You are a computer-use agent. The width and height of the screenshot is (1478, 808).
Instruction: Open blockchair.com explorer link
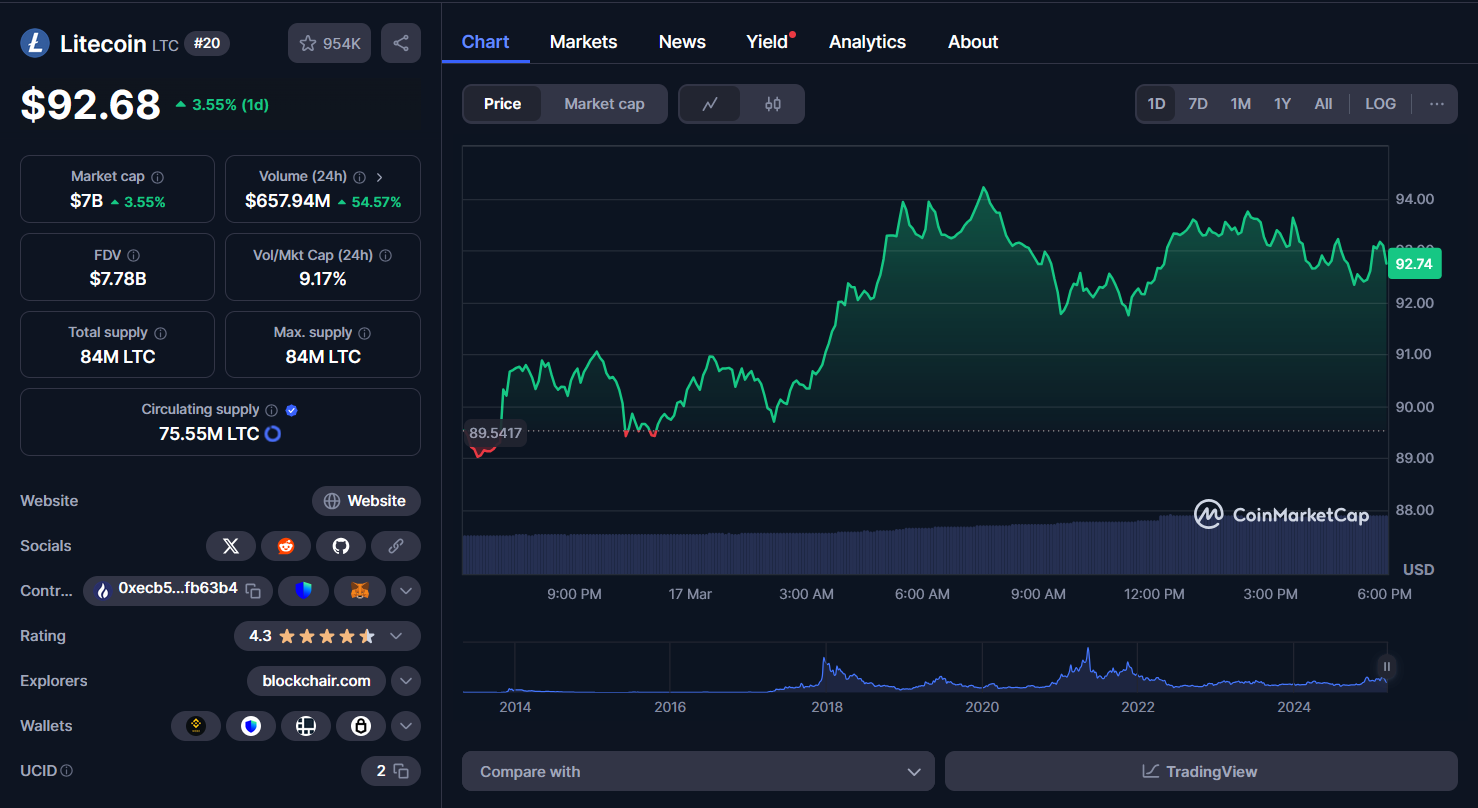coord(316,680)
